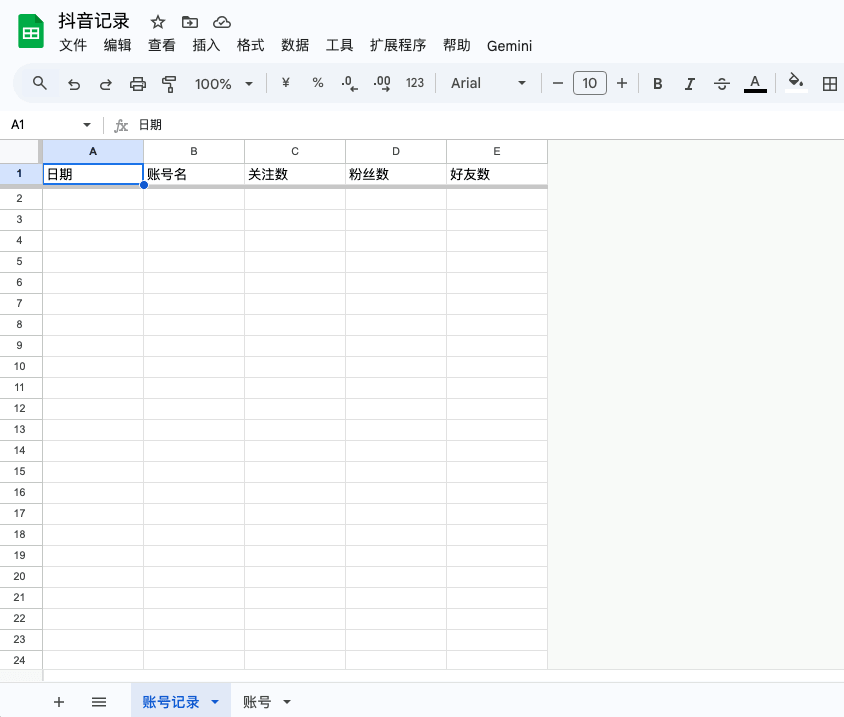Screen dimensions: 844x717
Task: Toggle italic formatting
Action: pos(689,84)
